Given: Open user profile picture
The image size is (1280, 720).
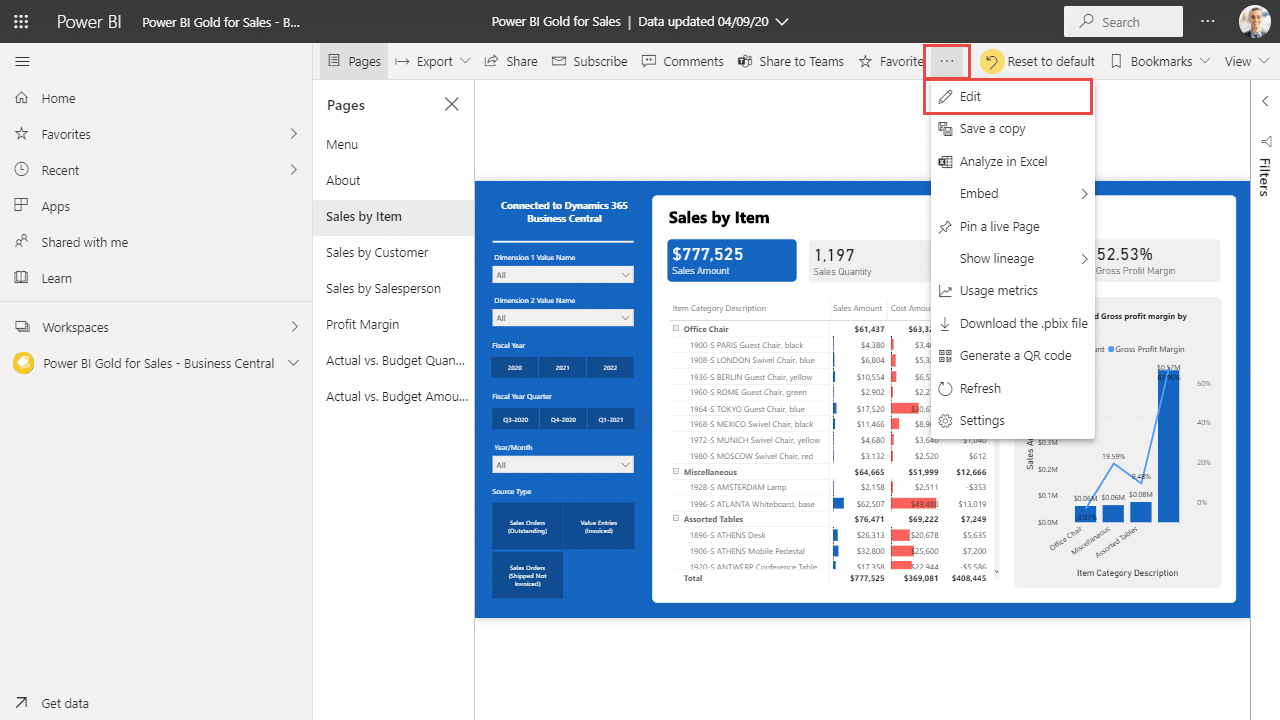Looking at the screenshot, I should pos(1255,21).
